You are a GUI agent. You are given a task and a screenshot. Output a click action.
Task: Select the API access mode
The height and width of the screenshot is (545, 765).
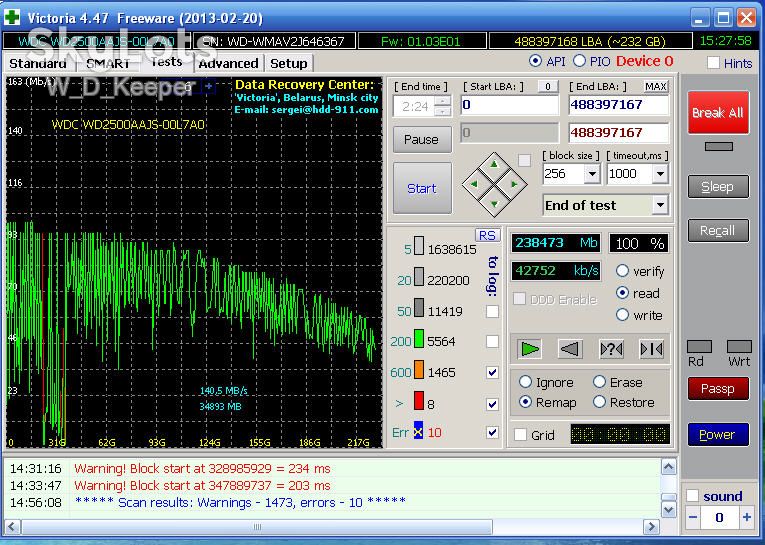pyautogui.click(x=535, y=61)
